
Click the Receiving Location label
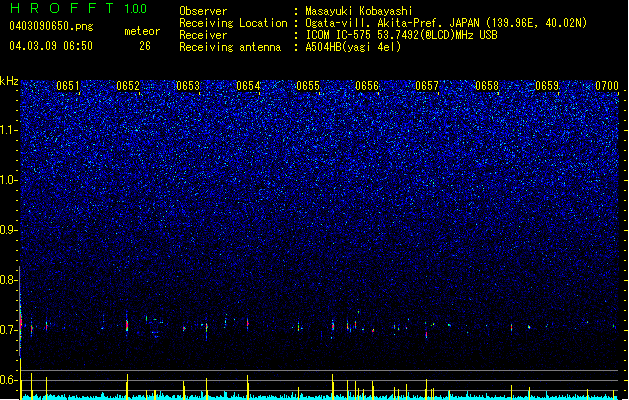pos(233,23)
